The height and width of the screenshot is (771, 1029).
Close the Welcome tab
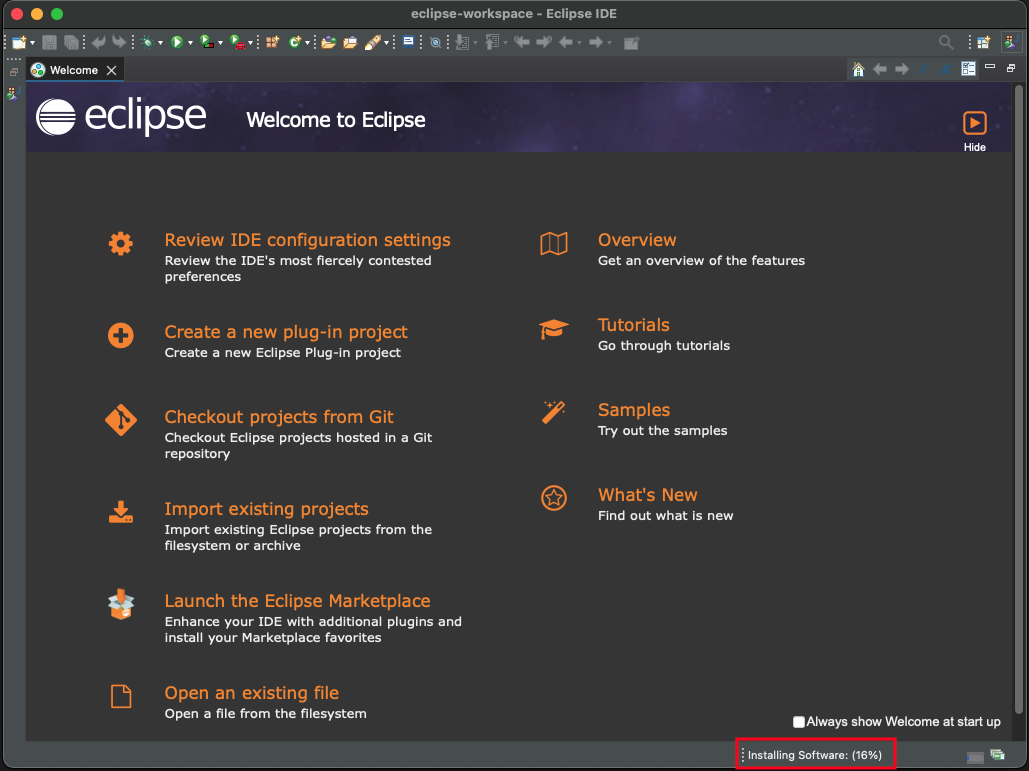pyautogui.click(x=112, y=70)
